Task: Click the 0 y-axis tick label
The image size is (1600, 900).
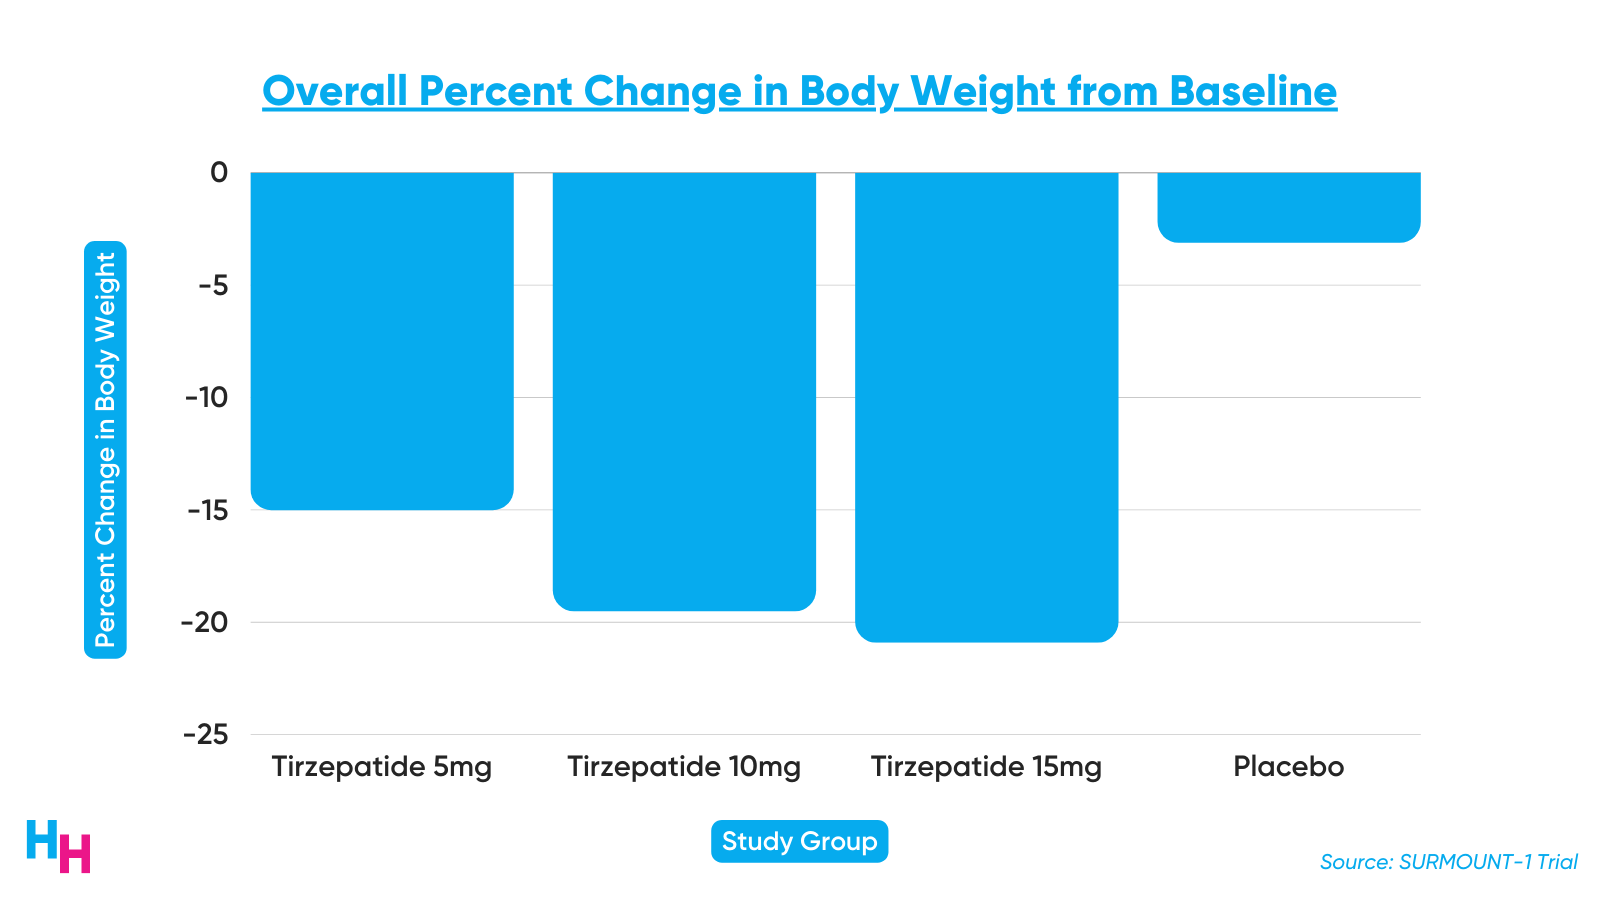Action: coord(219,173)
